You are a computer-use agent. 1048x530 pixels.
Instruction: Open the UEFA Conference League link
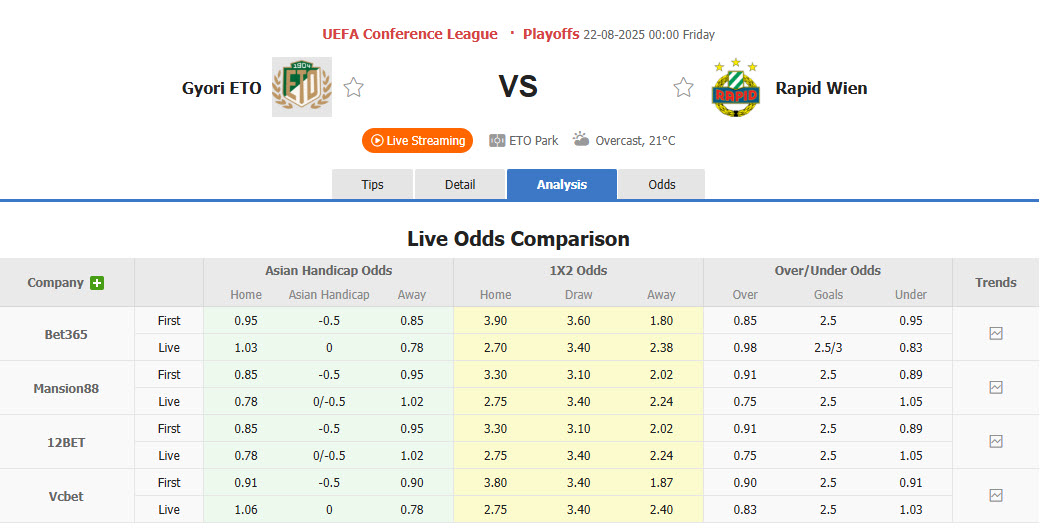coord(409,34)
